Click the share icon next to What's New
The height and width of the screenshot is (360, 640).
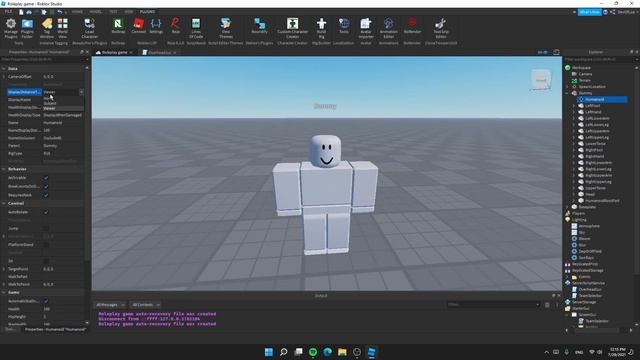click(613, 12)
